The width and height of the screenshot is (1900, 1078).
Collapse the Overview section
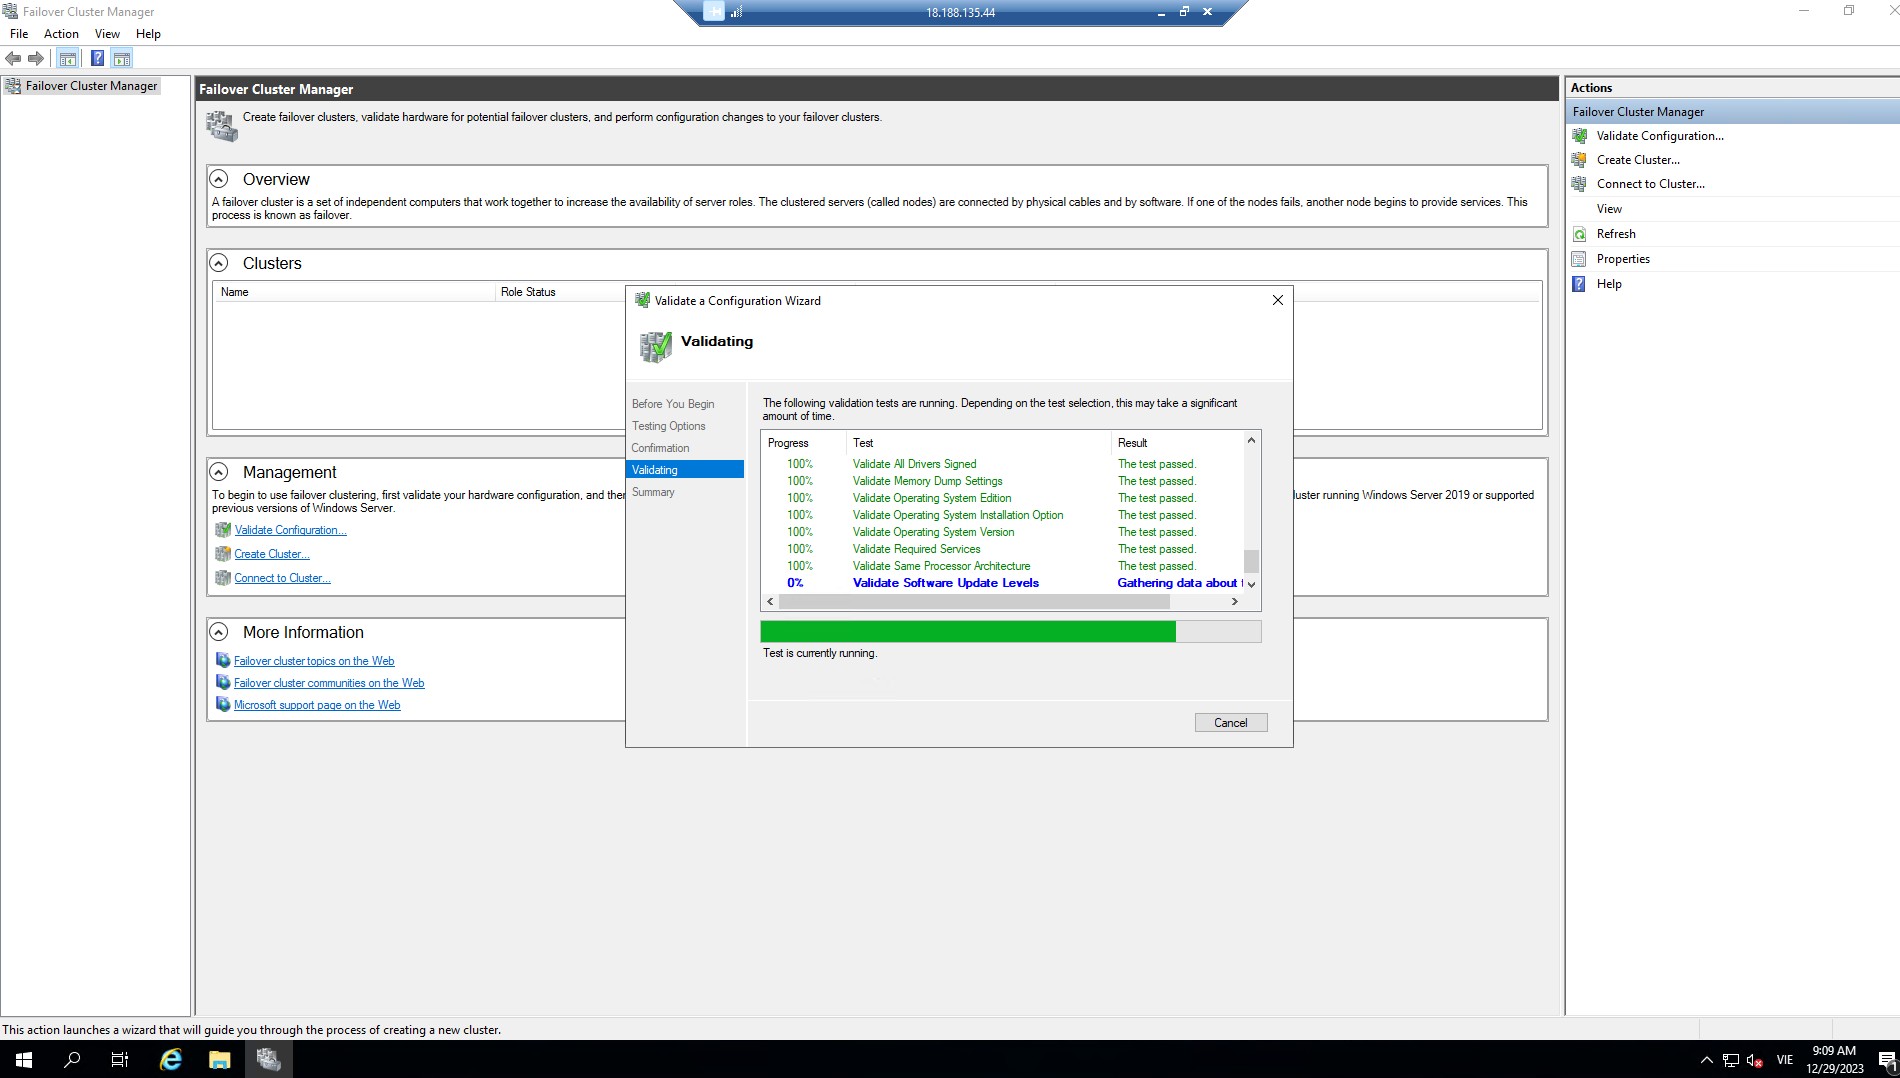pos(219,179)
